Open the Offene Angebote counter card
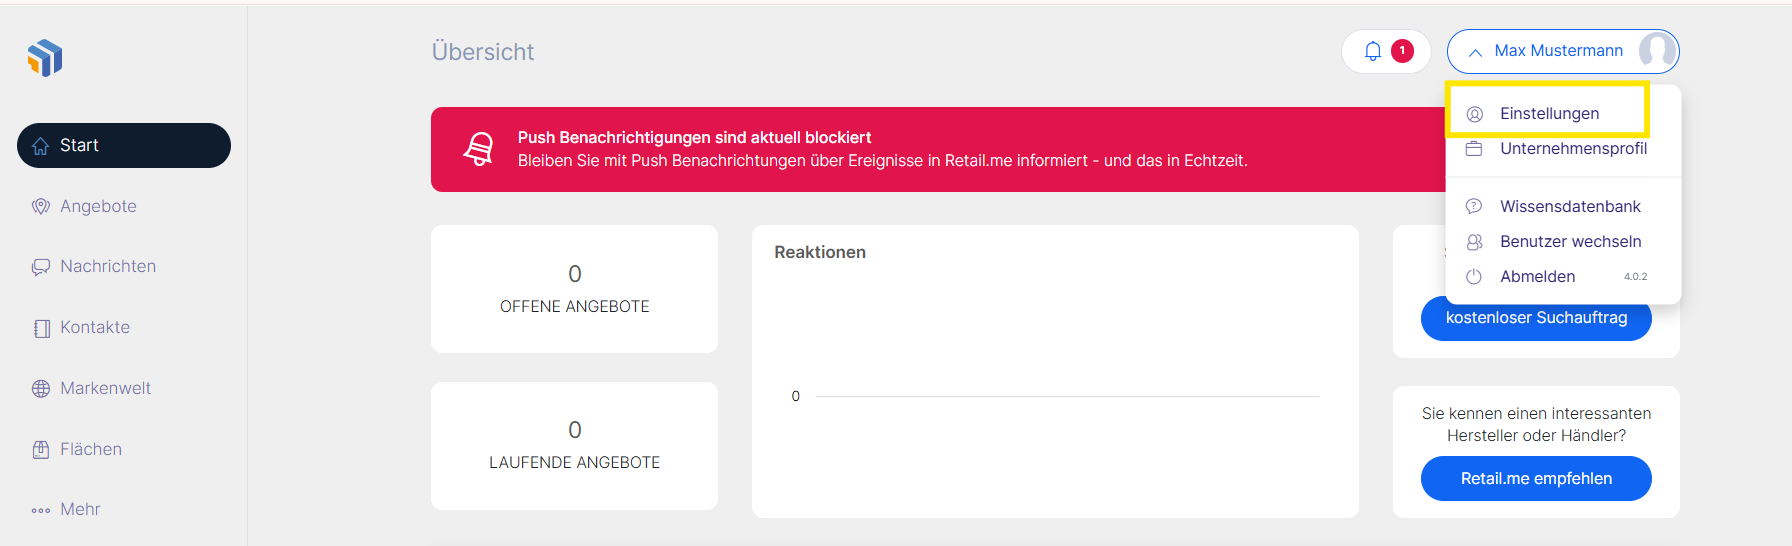 click(x=574, y=289)
